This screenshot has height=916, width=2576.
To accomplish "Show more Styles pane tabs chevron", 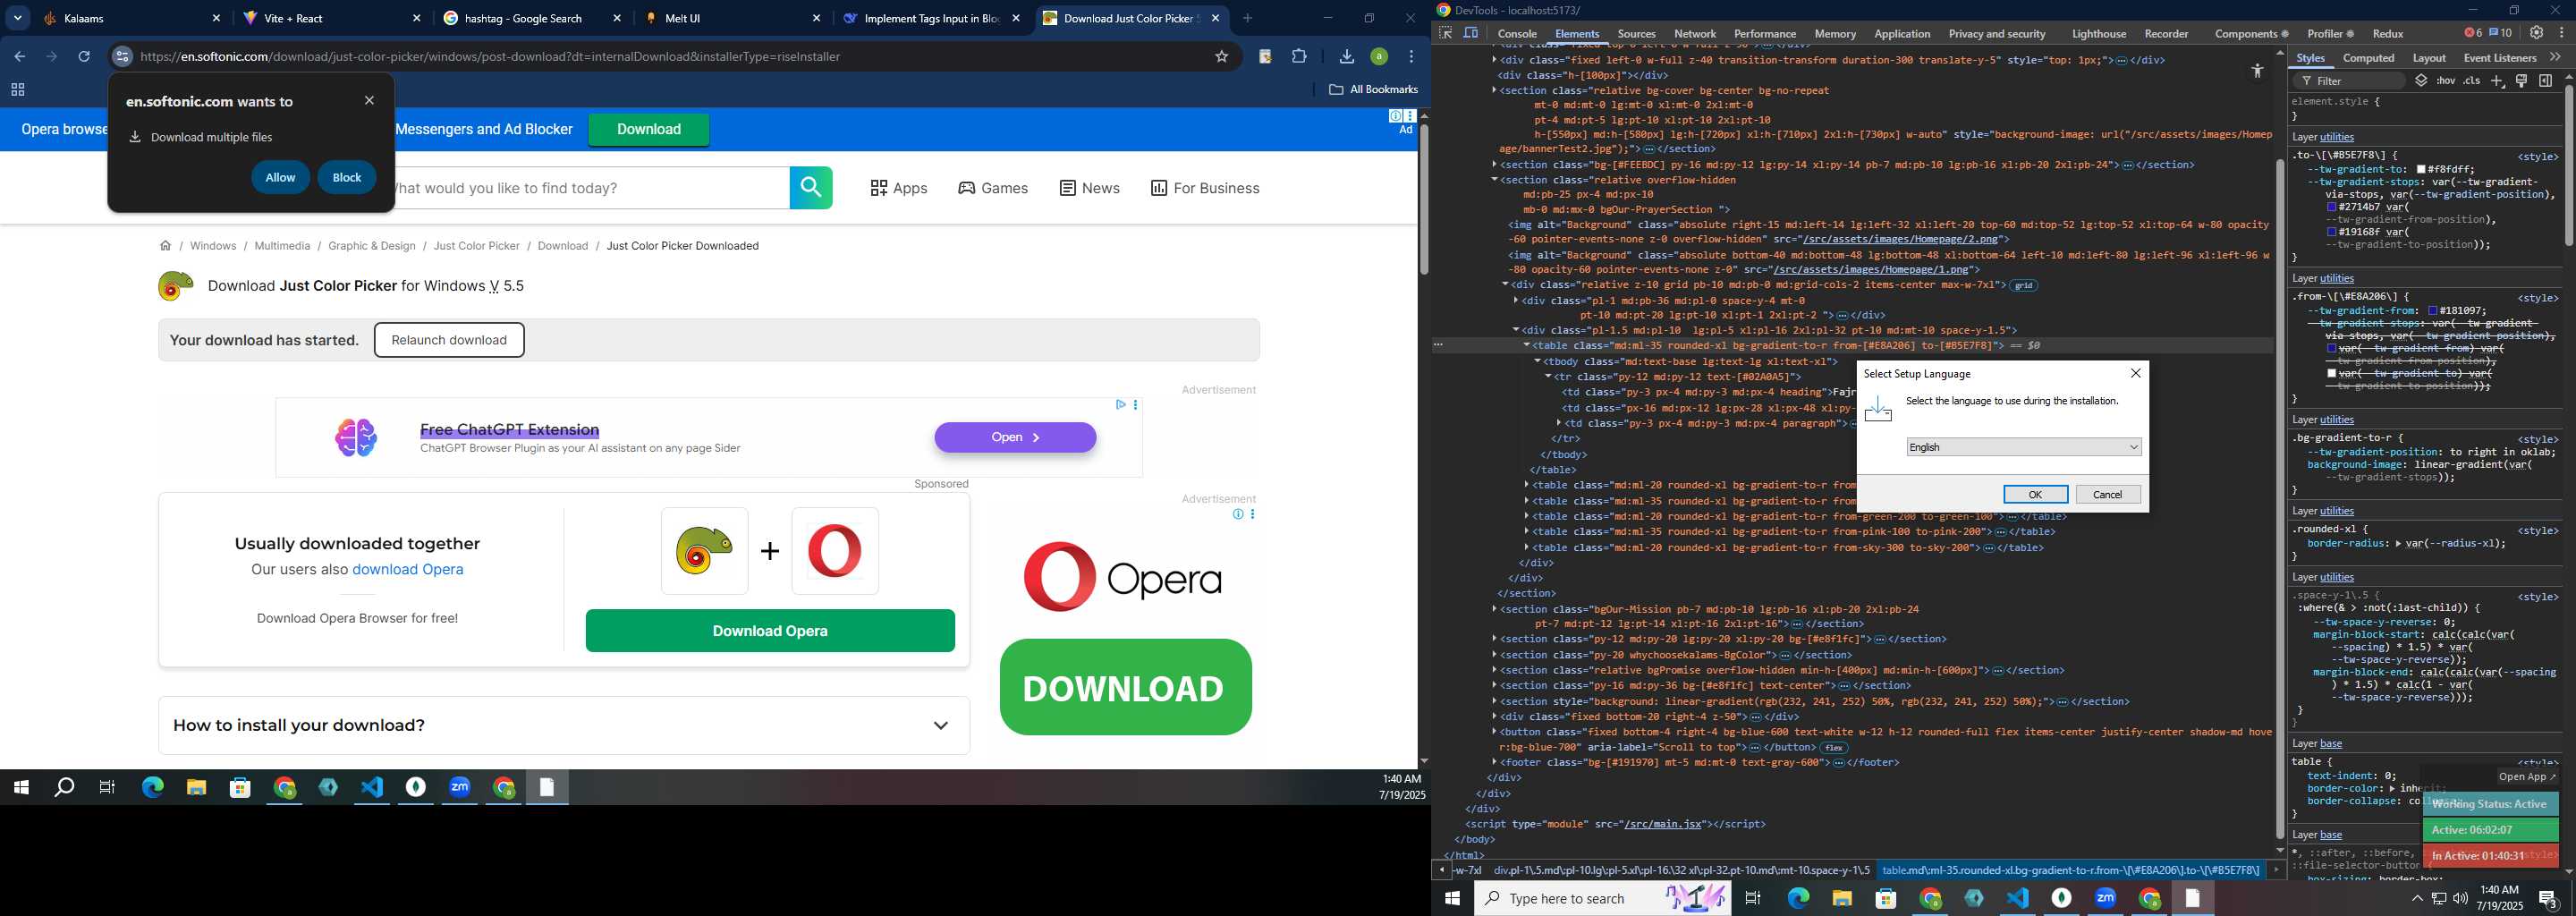I will pos(2555,58).
